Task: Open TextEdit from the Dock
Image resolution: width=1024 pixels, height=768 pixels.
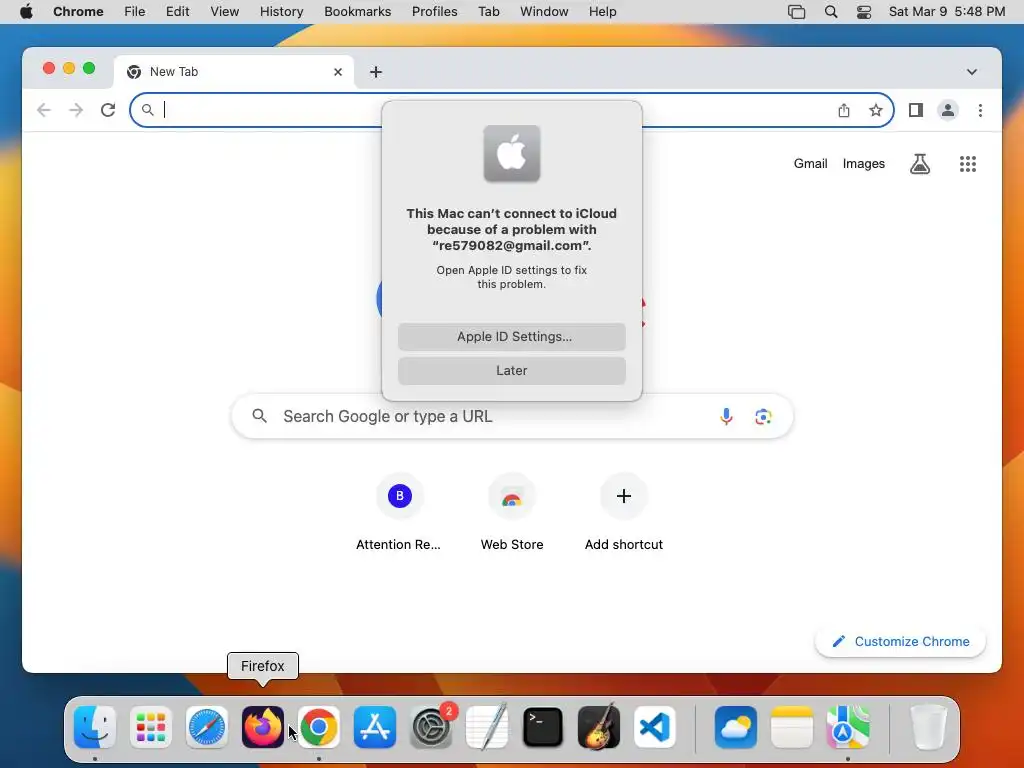Action: (x=487, y=727)
